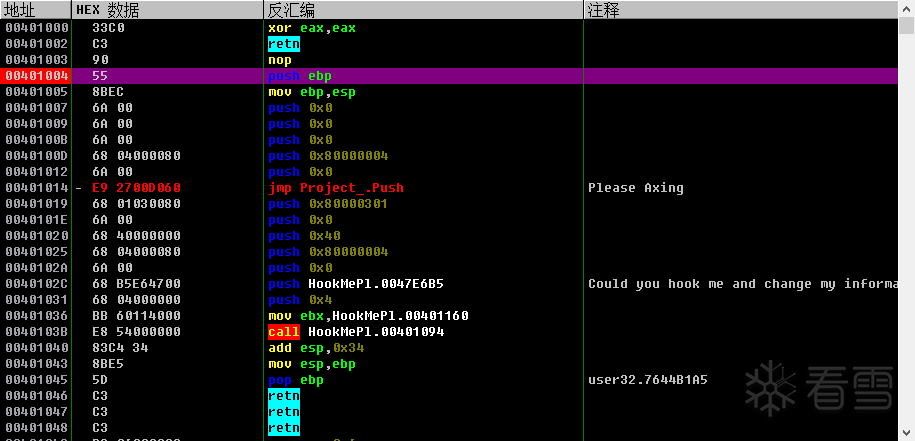Click hex bytes 83C4 34

[x=120, y=348]
